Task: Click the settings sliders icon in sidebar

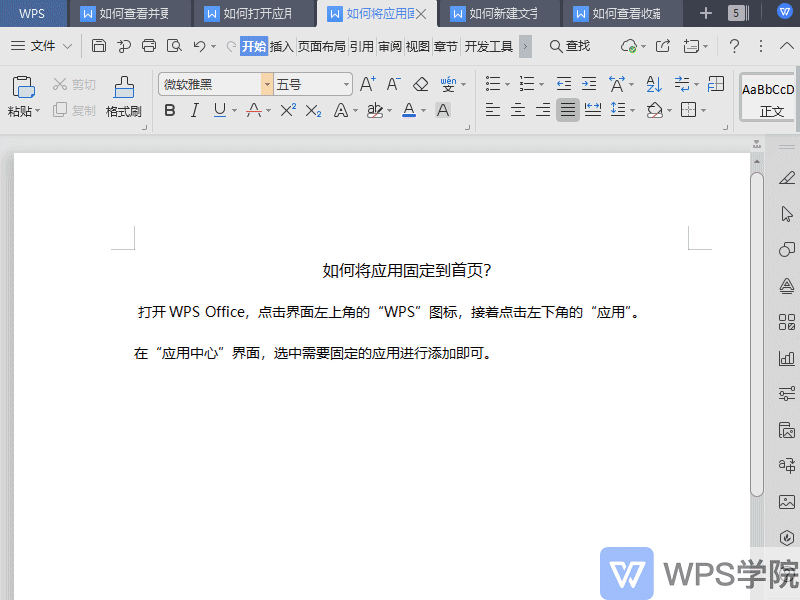Action: tap(787, 393)
